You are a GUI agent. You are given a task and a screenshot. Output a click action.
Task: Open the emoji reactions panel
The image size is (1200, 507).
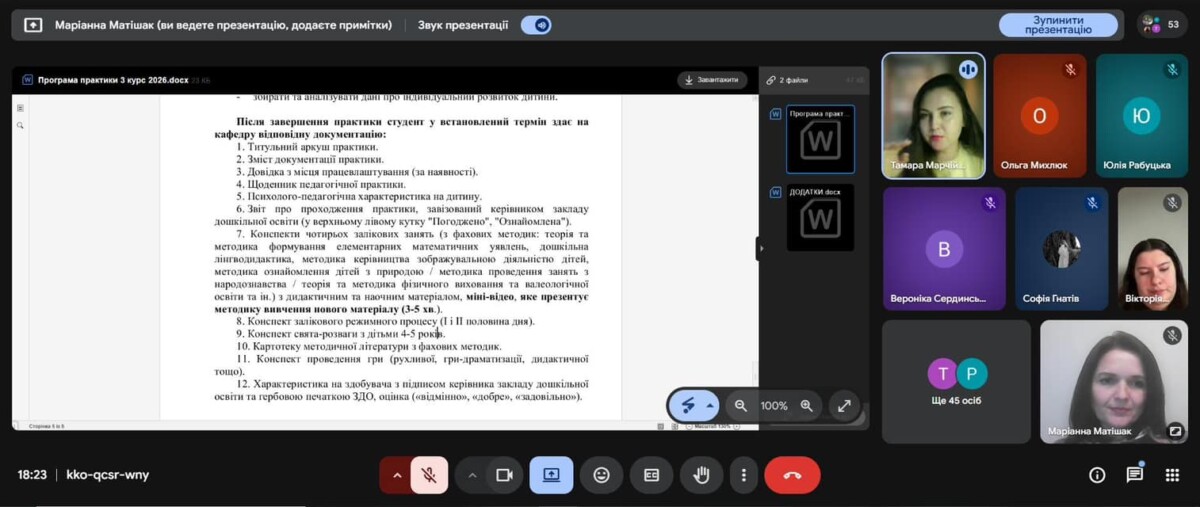(x=601, y=475)
